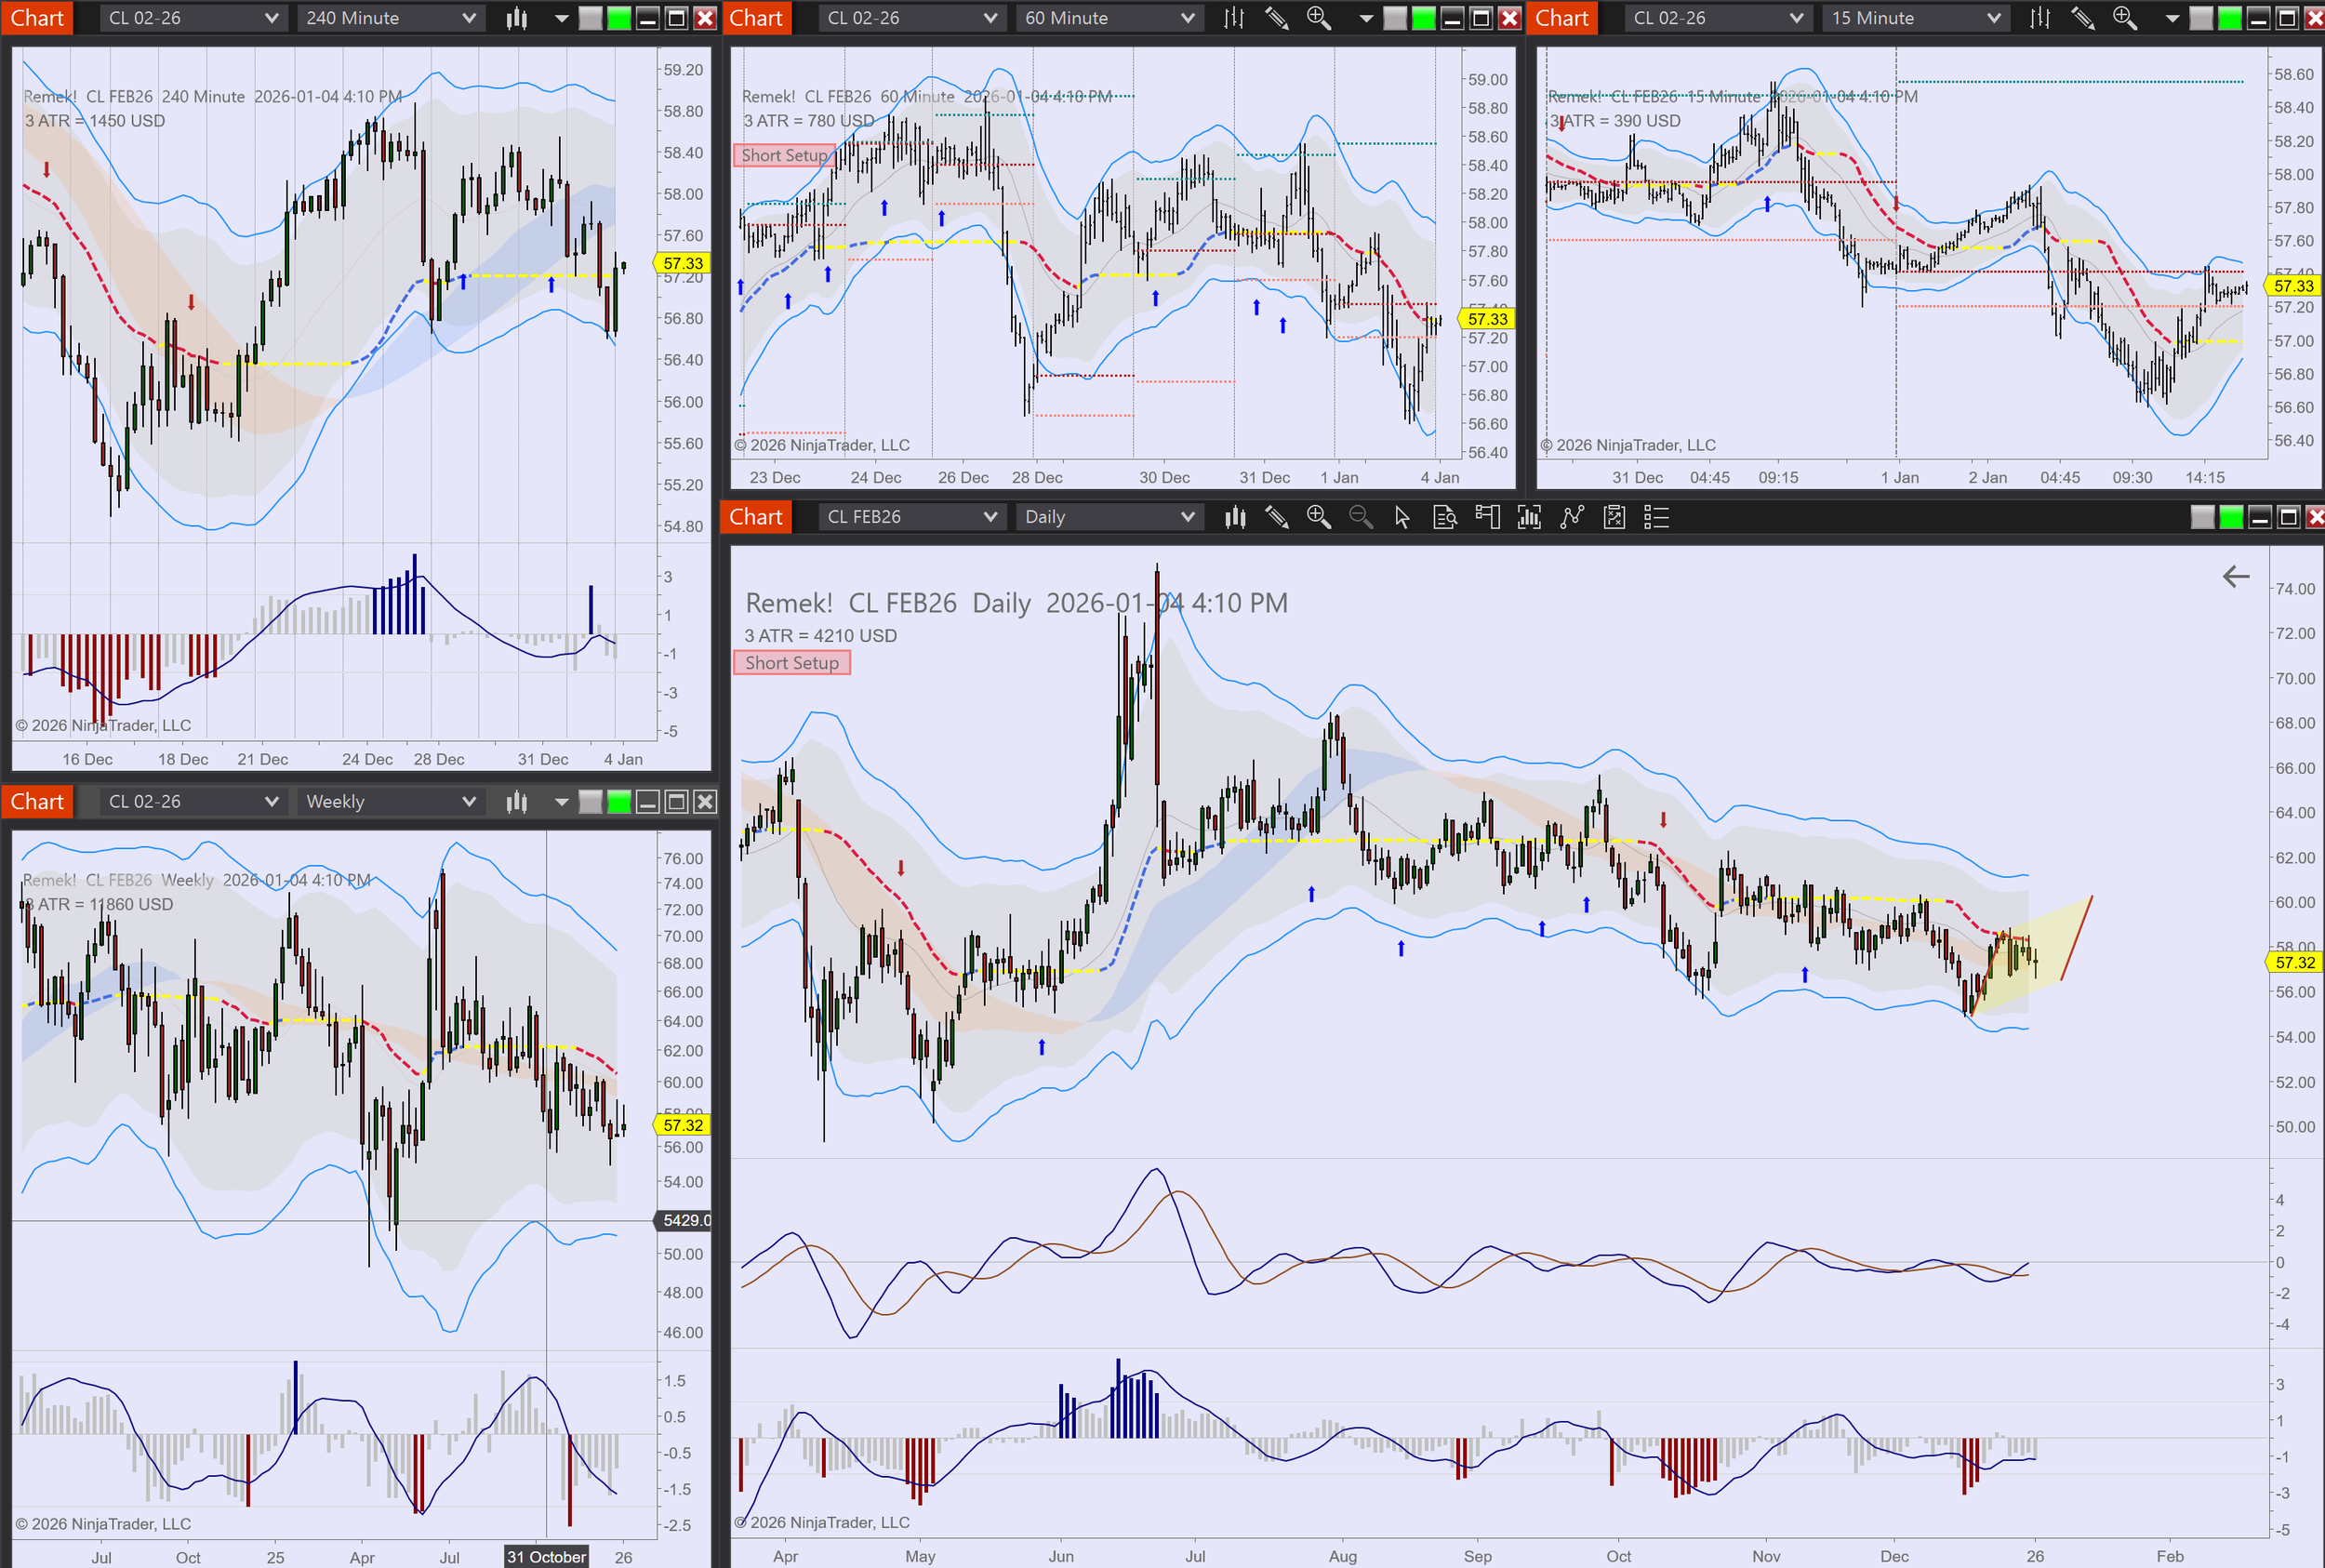The width and height of the screenshot is (2325, 1568).
Task: Open the Data Box icon on Daily chart
Action: (1444, 517)
